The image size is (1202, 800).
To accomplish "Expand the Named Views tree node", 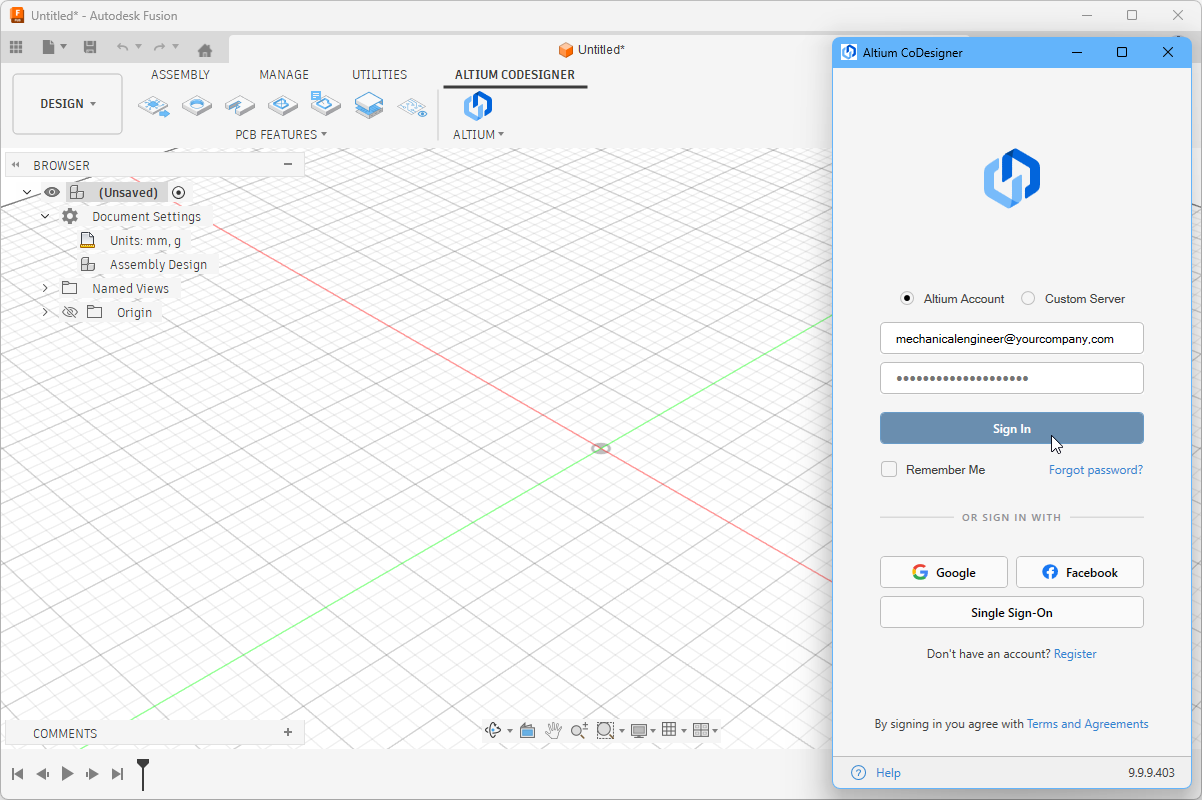I will click(x=45, y=288).
